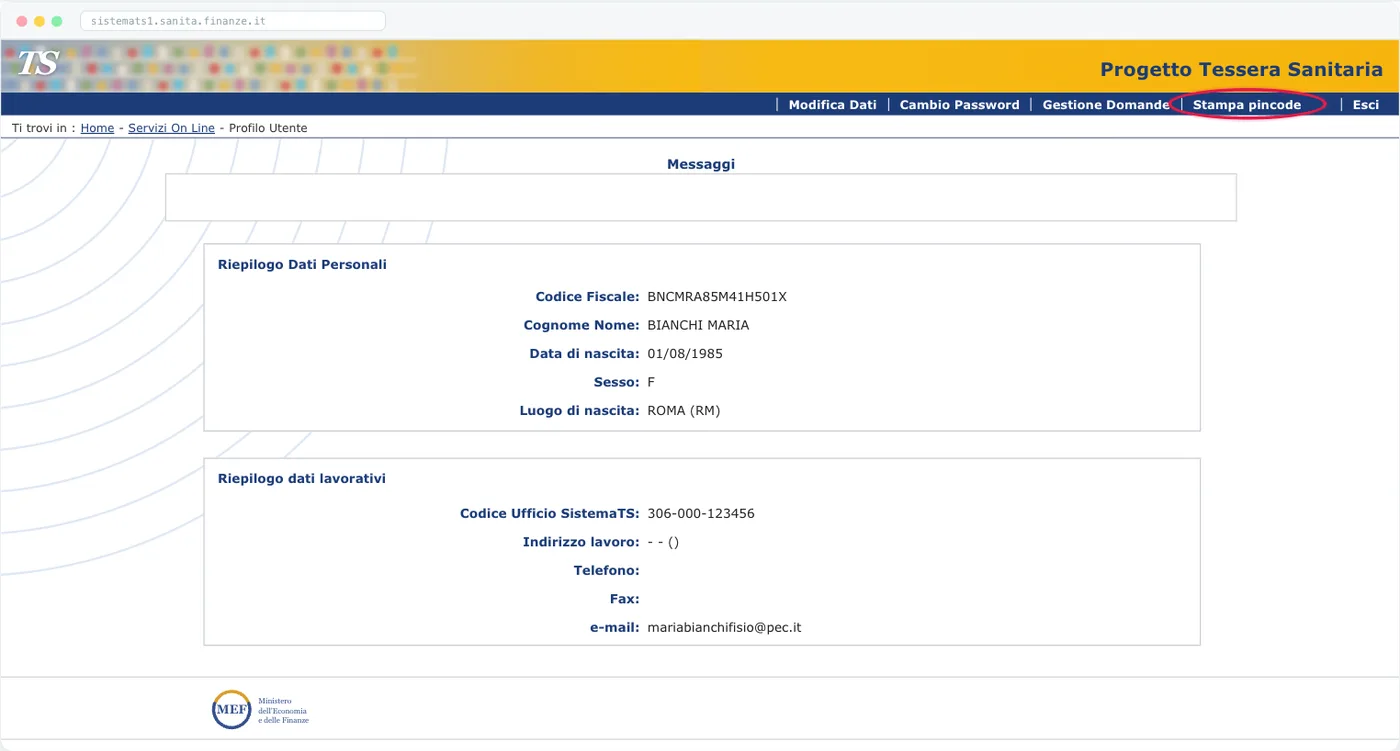
Task: Click the Codice Ufficio SistemaTS label
Action: click(x=549, y=514)
